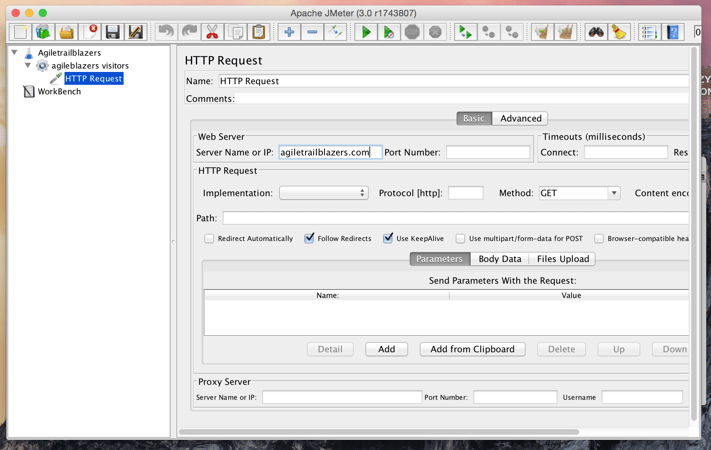Start the test with green play icon
Viewport: 711px width, 450px height.
tap(365, 32)
